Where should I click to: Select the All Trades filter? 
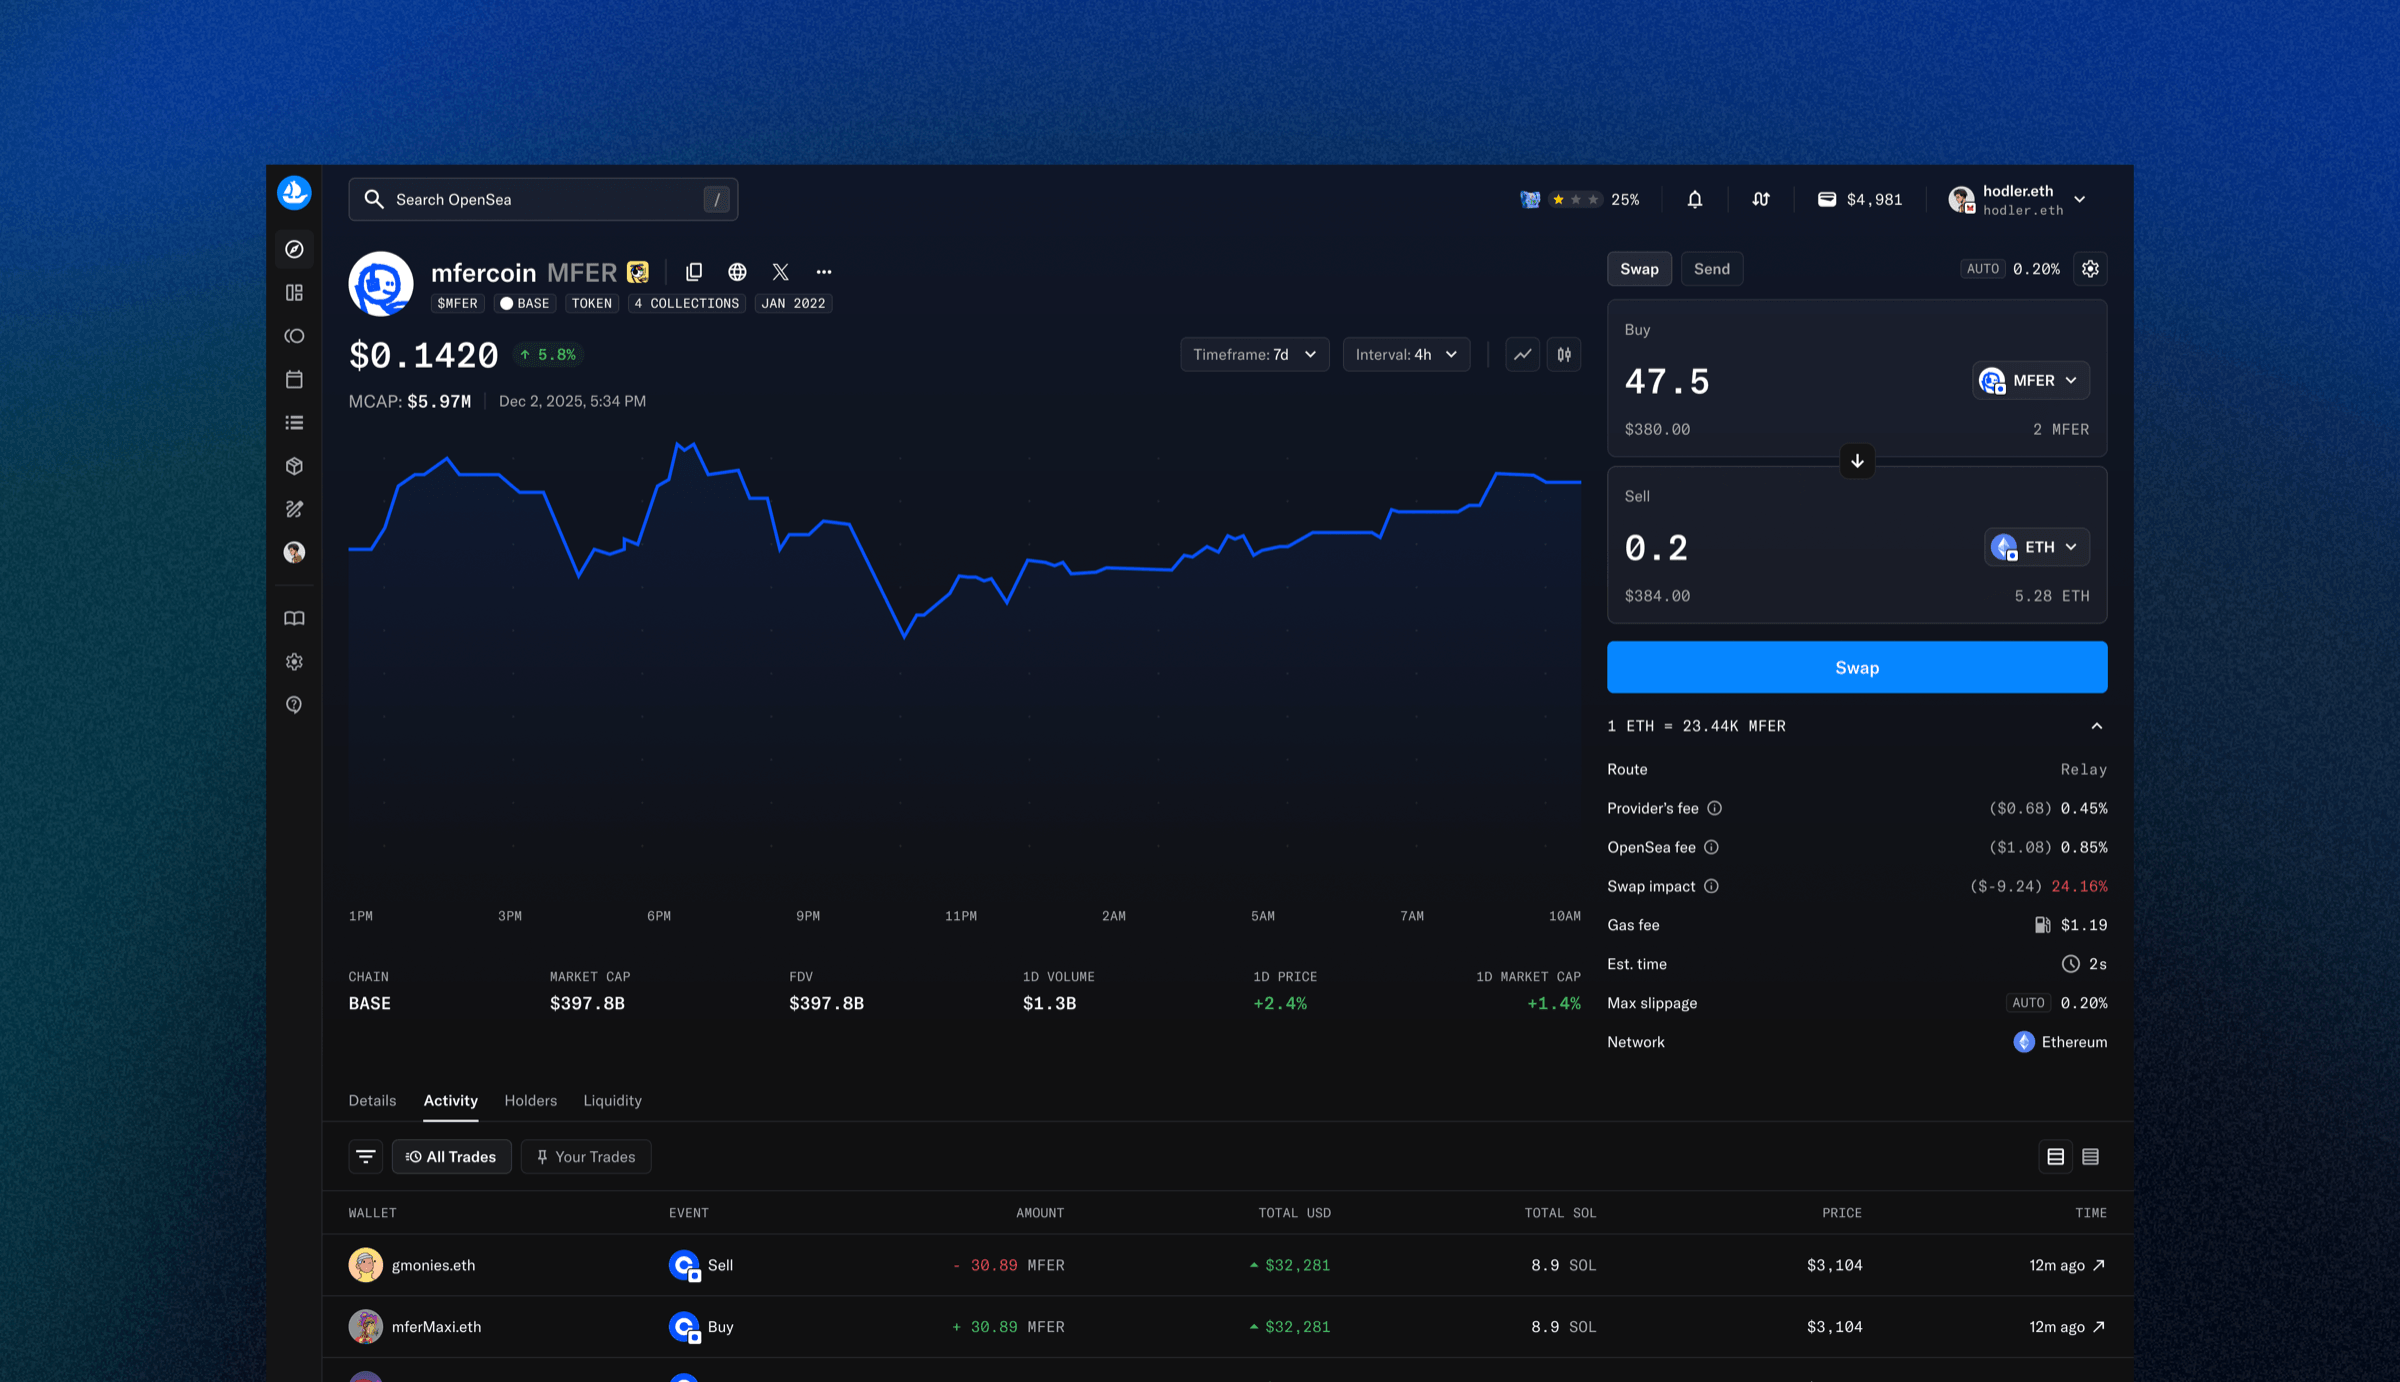[452, 1157]
